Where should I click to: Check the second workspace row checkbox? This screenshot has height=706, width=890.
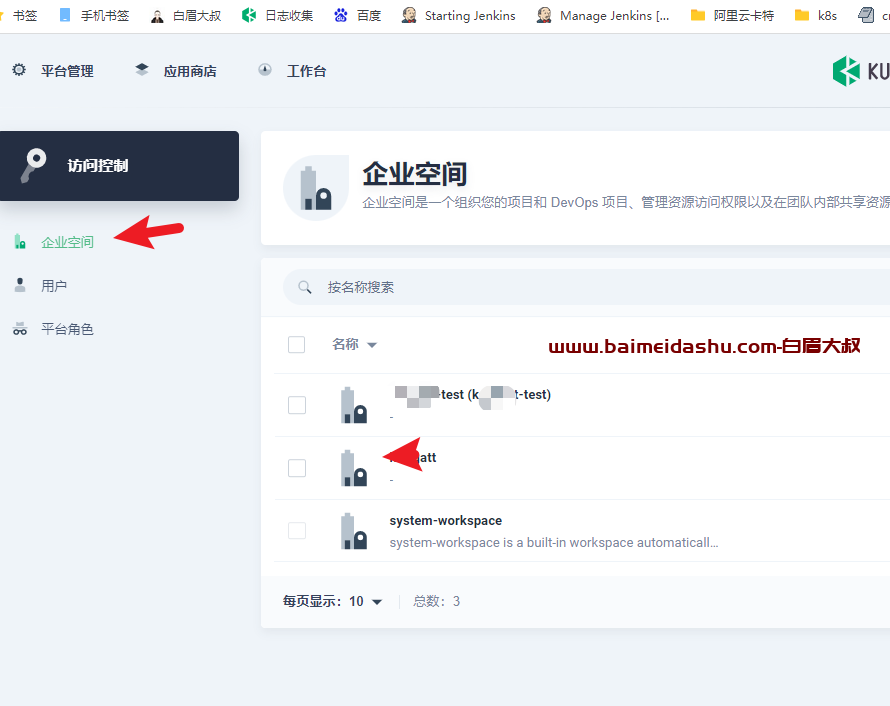(x=297, y=468)
